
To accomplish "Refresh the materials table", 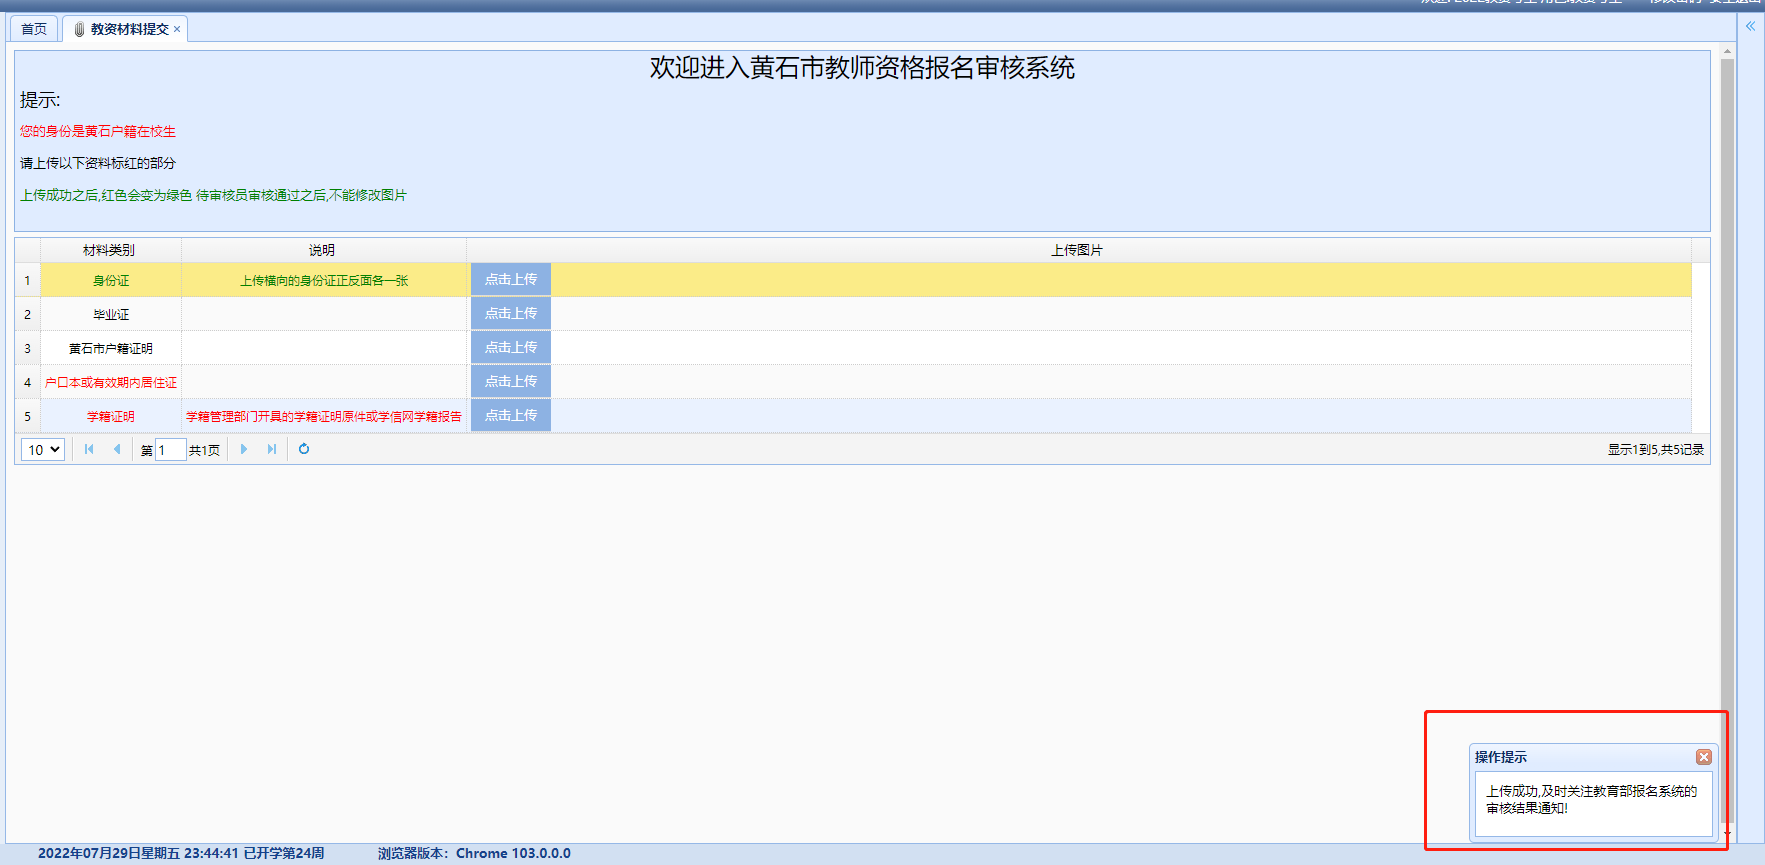I will pyautogui.click(x=304, y=449).
